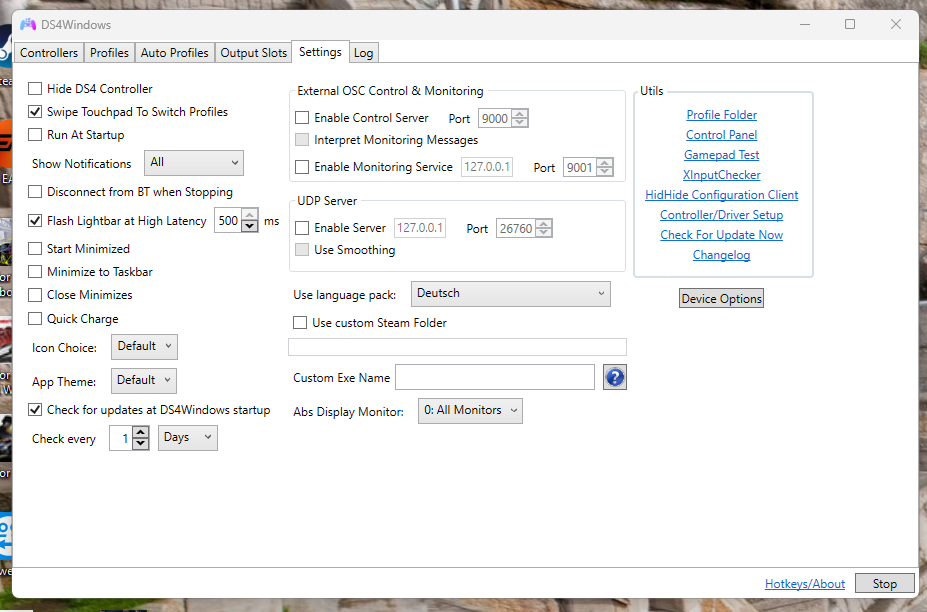This screenshot has height=612, width=927.
Task: Select the Output Slots tab
Action: click(x=254, y=53)
